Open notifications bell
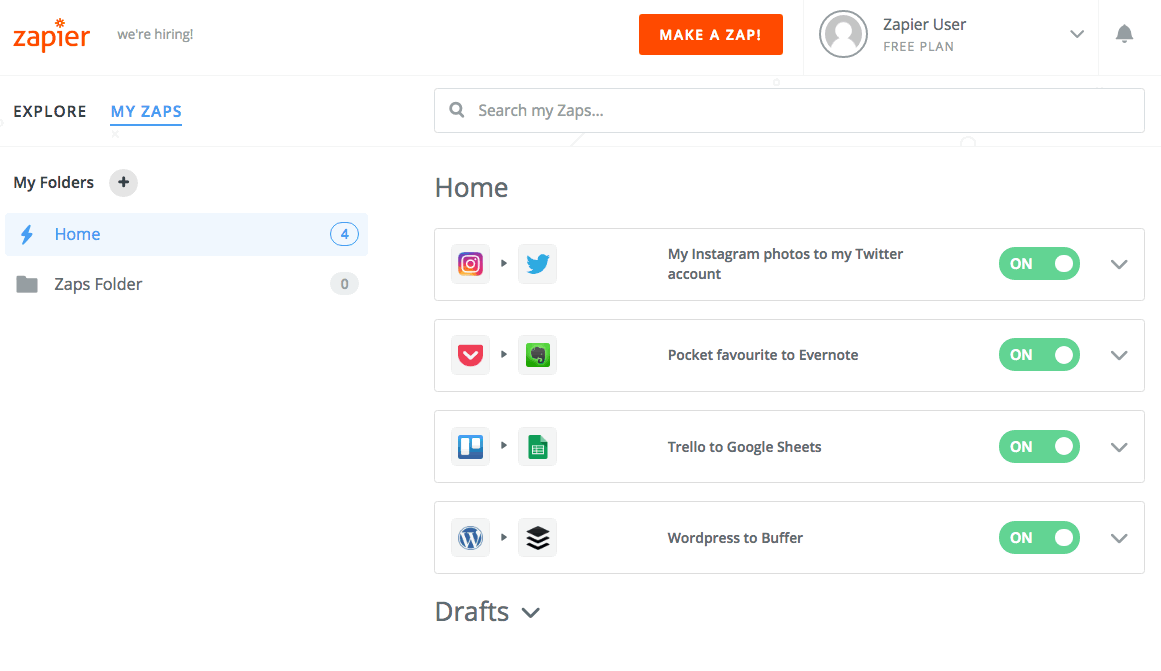The width and height of the screenshot is (1161, 671). coord(1124,34)
